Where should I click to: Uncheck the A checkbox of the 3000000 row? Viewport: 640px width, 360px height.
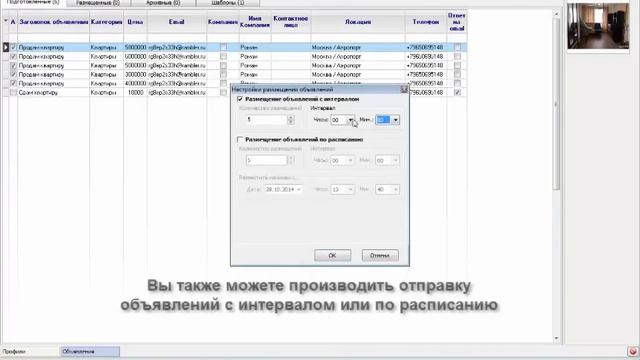pos(13,74)
